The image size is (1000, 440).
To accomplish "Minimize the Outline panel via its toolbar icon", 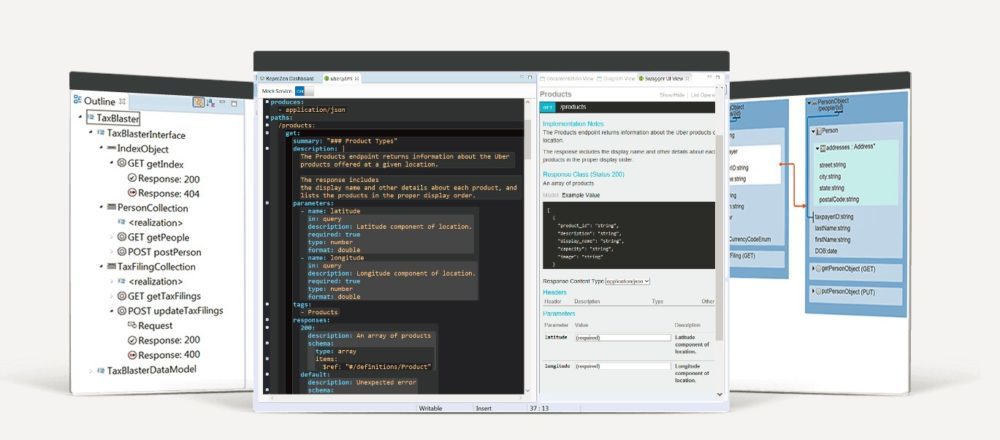I will (x=226, y=101).
